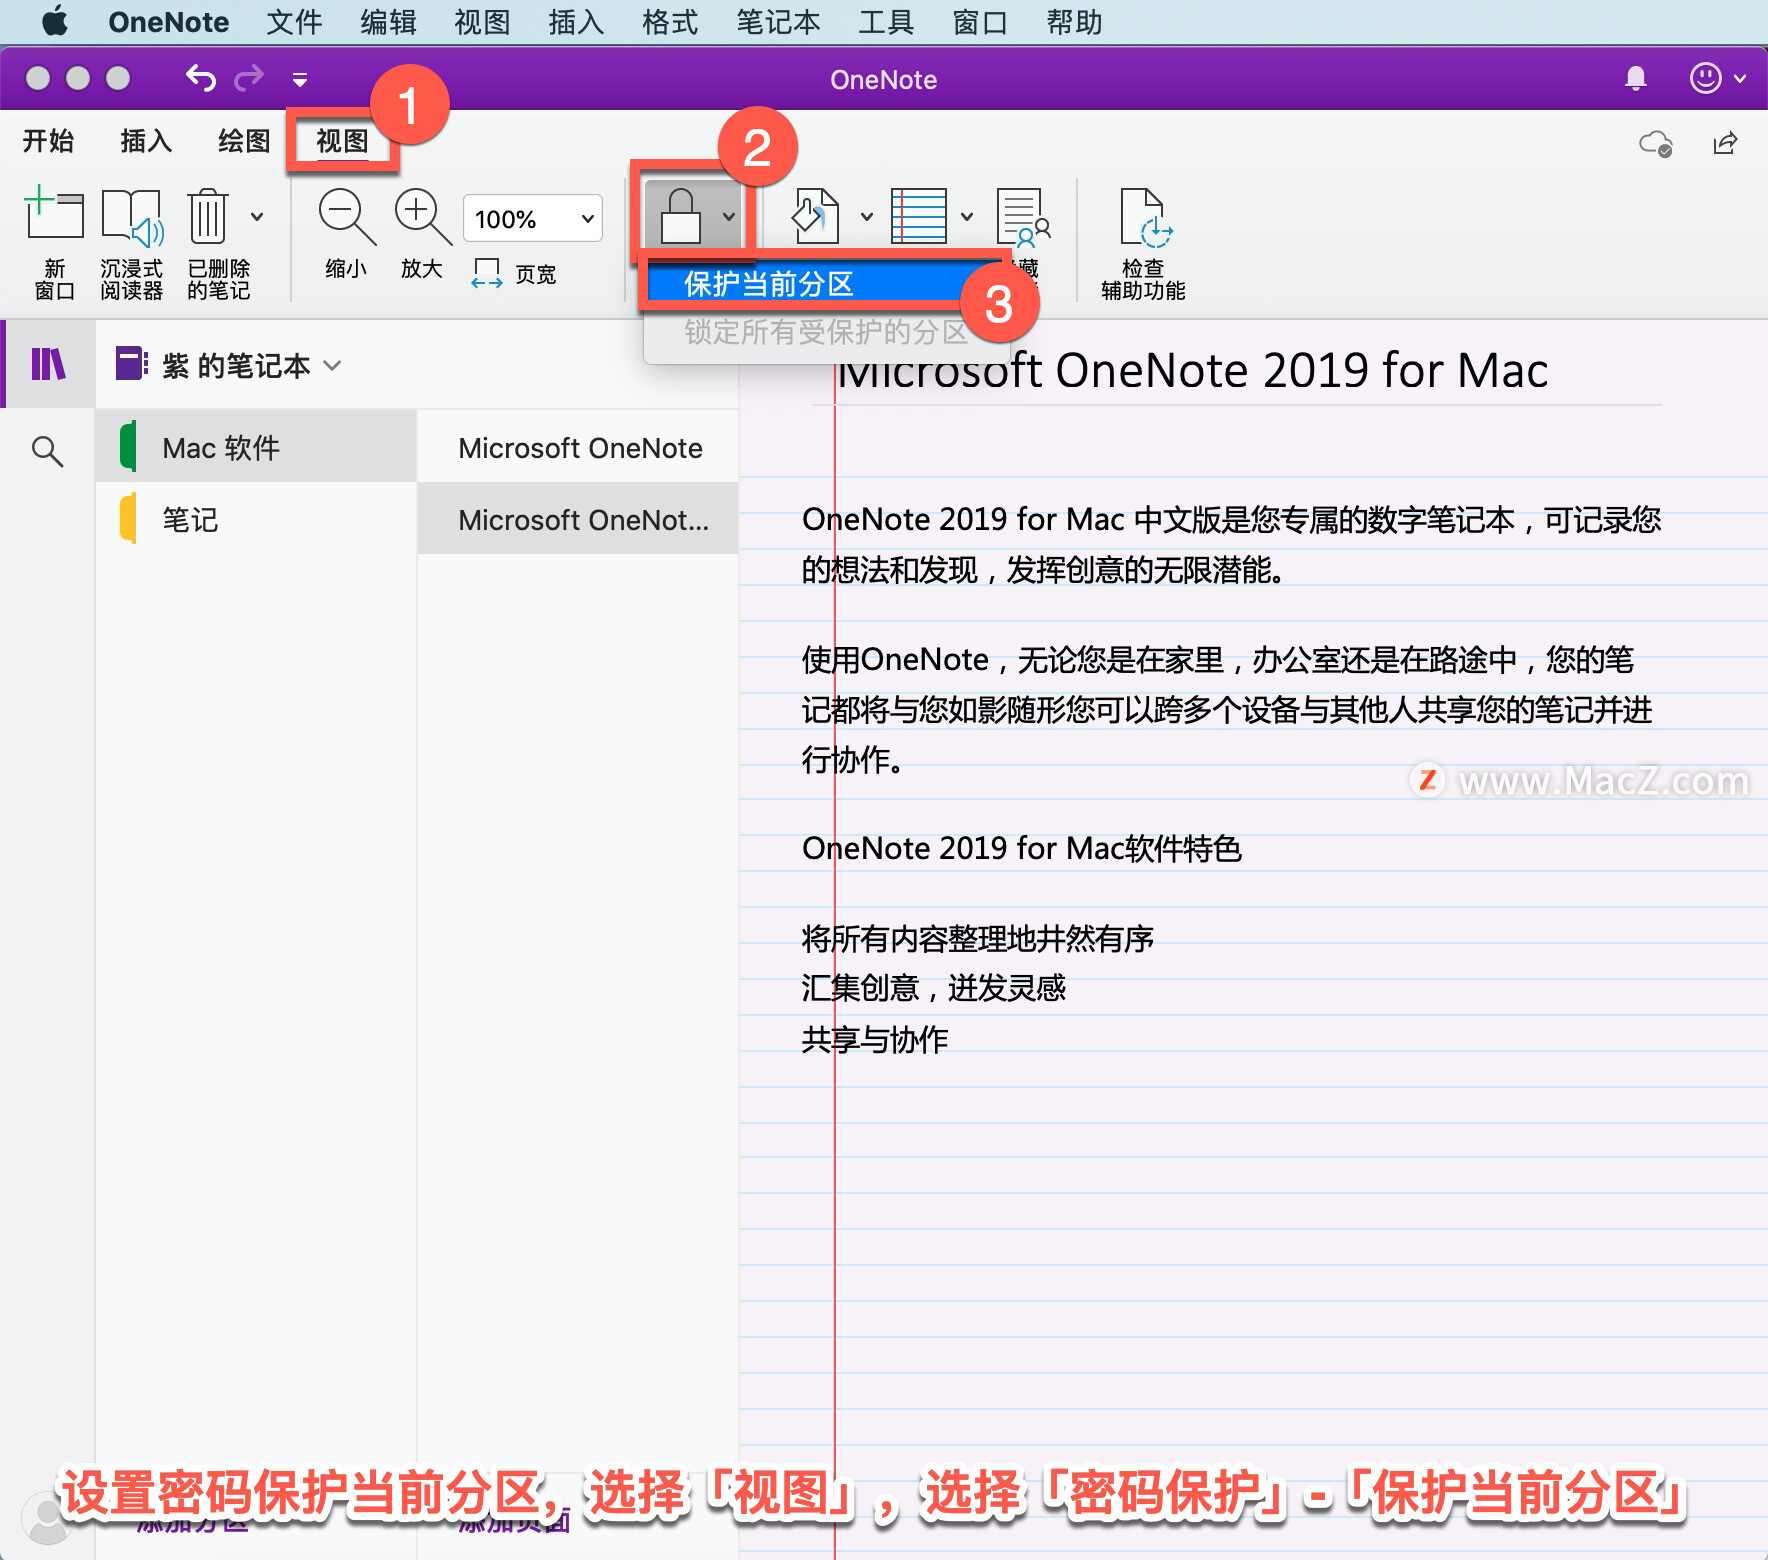
Task: Open the 编辑 menu
Action: pos(388,22)
